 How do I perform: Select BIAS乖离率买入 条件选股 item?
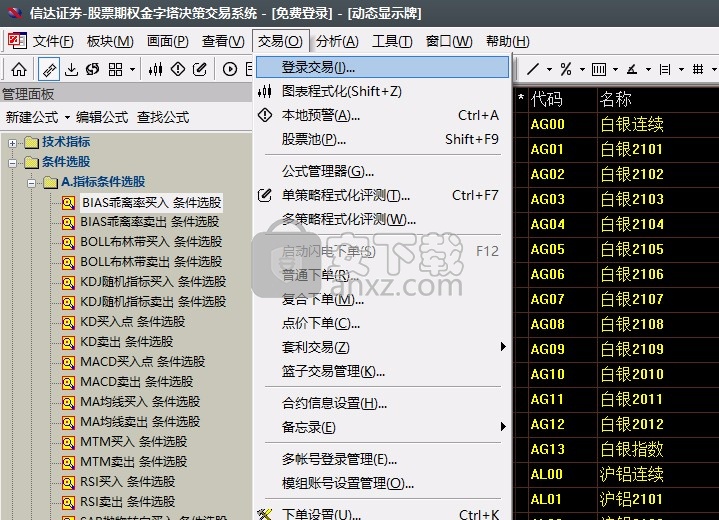151,202
